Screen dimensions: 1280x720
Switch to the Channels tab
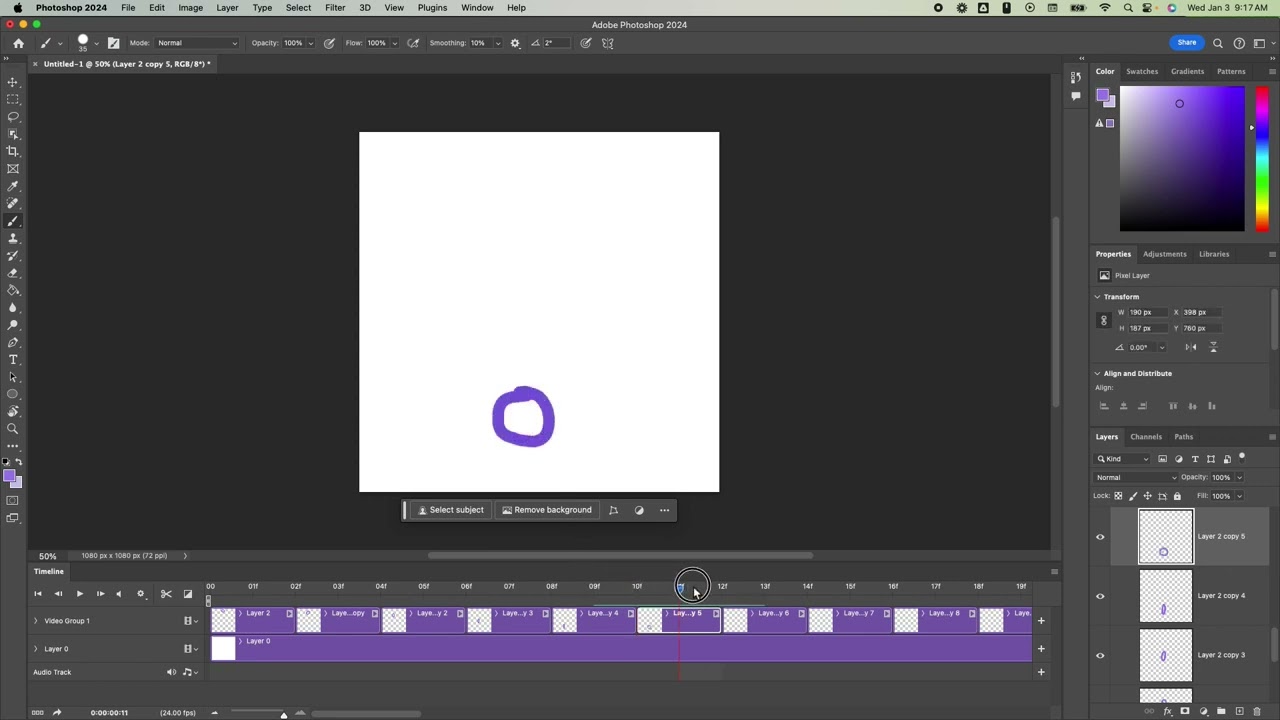point(1146,437)
